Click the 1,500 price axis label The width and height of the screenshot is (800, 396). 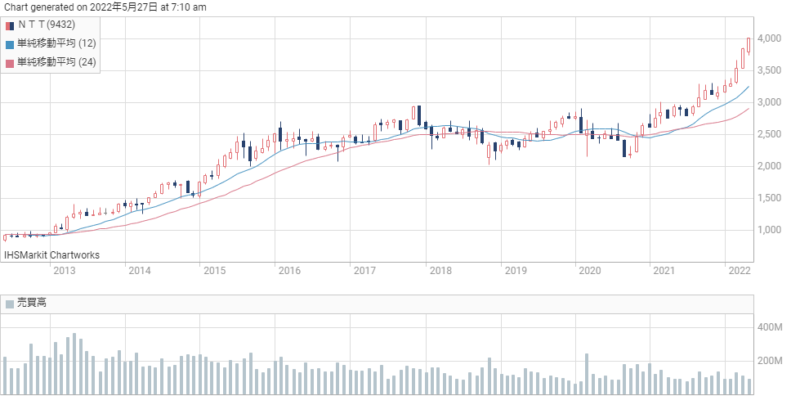pos(770,198)
